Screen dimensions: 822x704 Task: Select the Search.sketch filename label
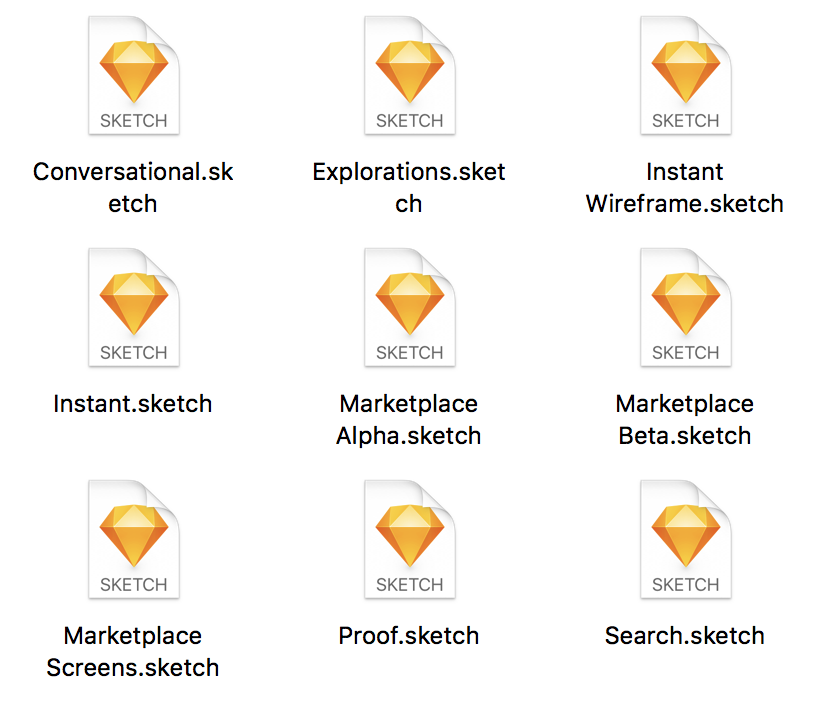(x=685, y=636)
